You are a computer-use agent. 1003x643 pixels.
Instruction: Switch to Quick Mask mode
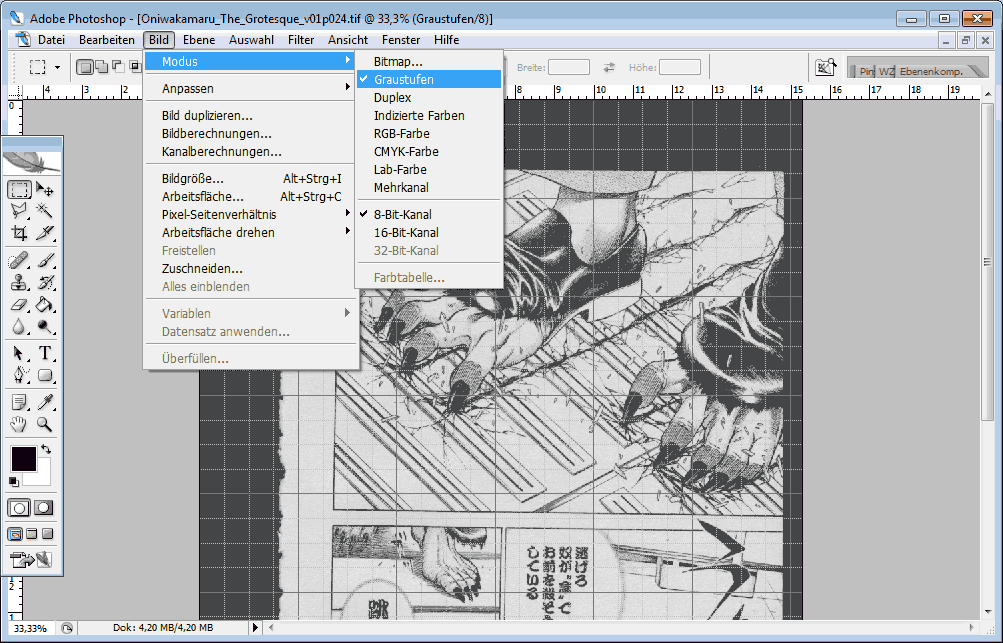[43, 508]
